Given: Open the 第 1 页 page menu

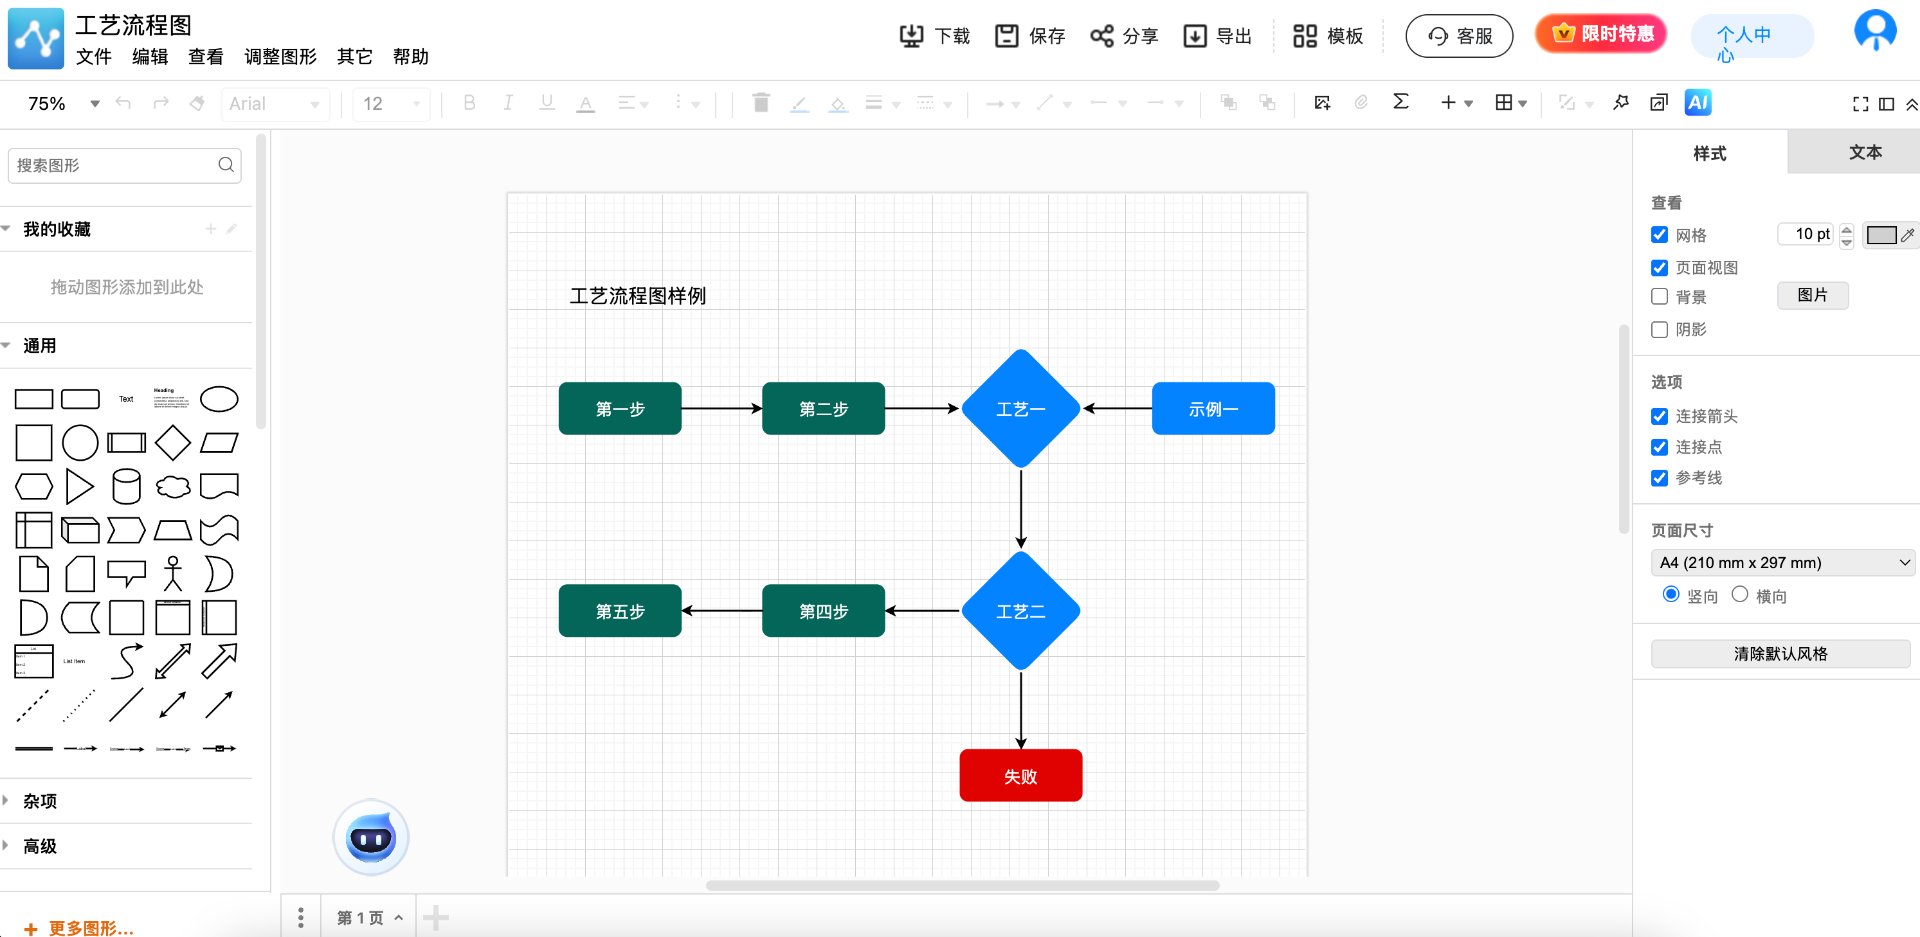Looking at the screenshot, I should click(x=369, y=918).
